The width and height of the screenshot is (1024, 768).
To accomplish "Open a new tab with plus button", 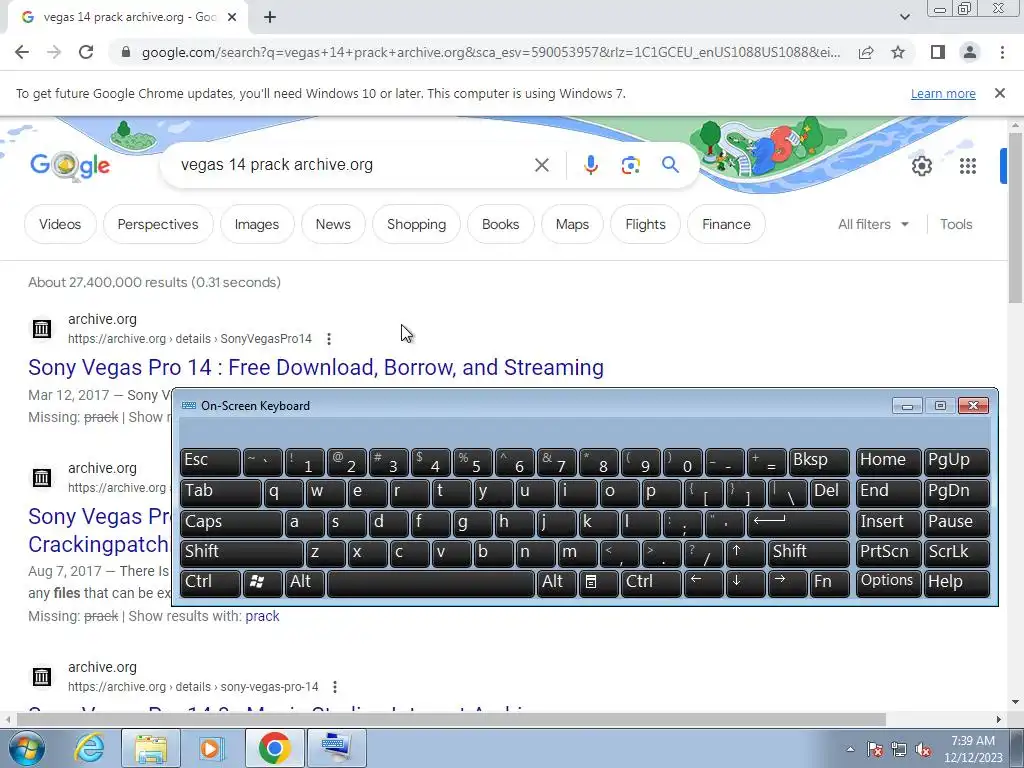I will coord(270,18).
